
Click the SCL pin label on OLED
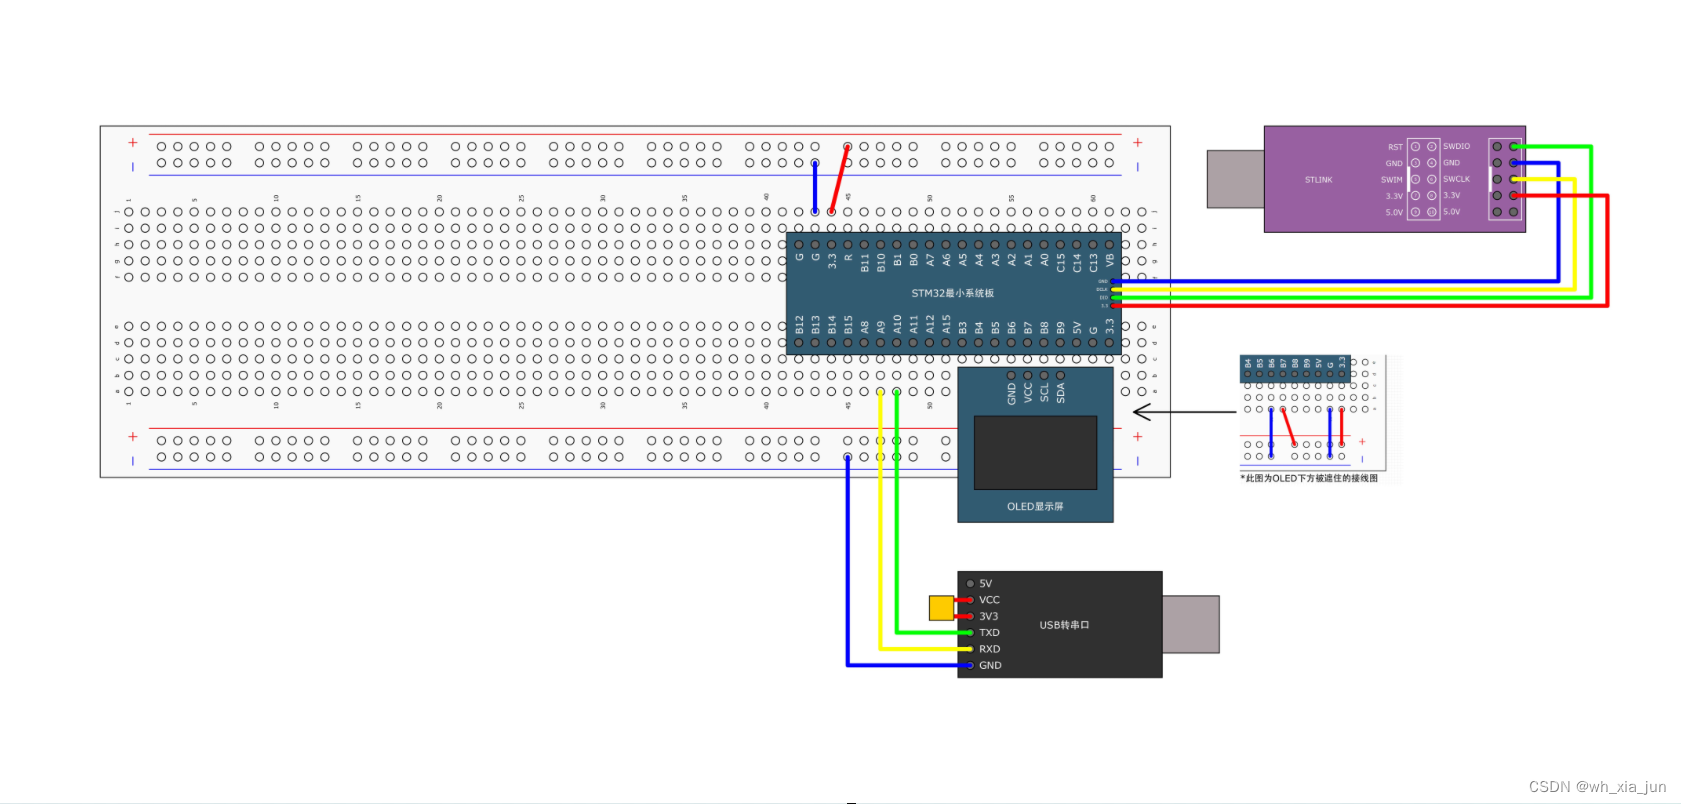1044,392
